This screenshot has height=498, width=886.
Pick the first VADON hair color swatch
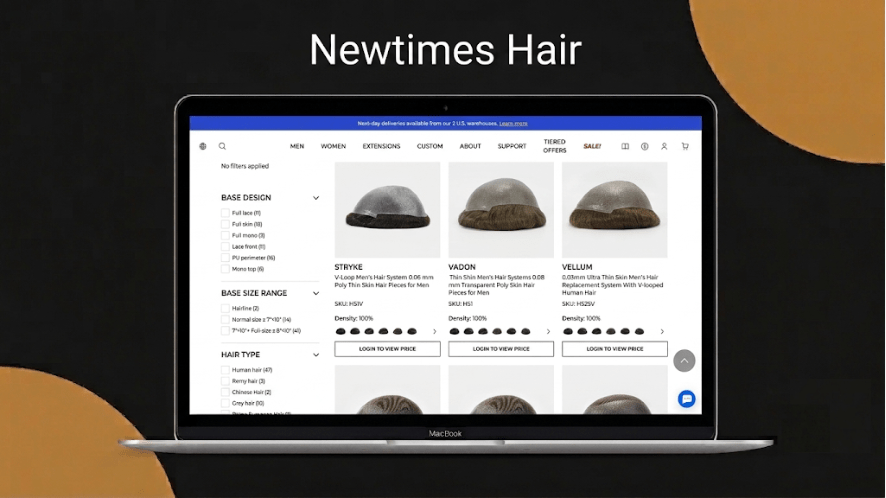[454, 332]
